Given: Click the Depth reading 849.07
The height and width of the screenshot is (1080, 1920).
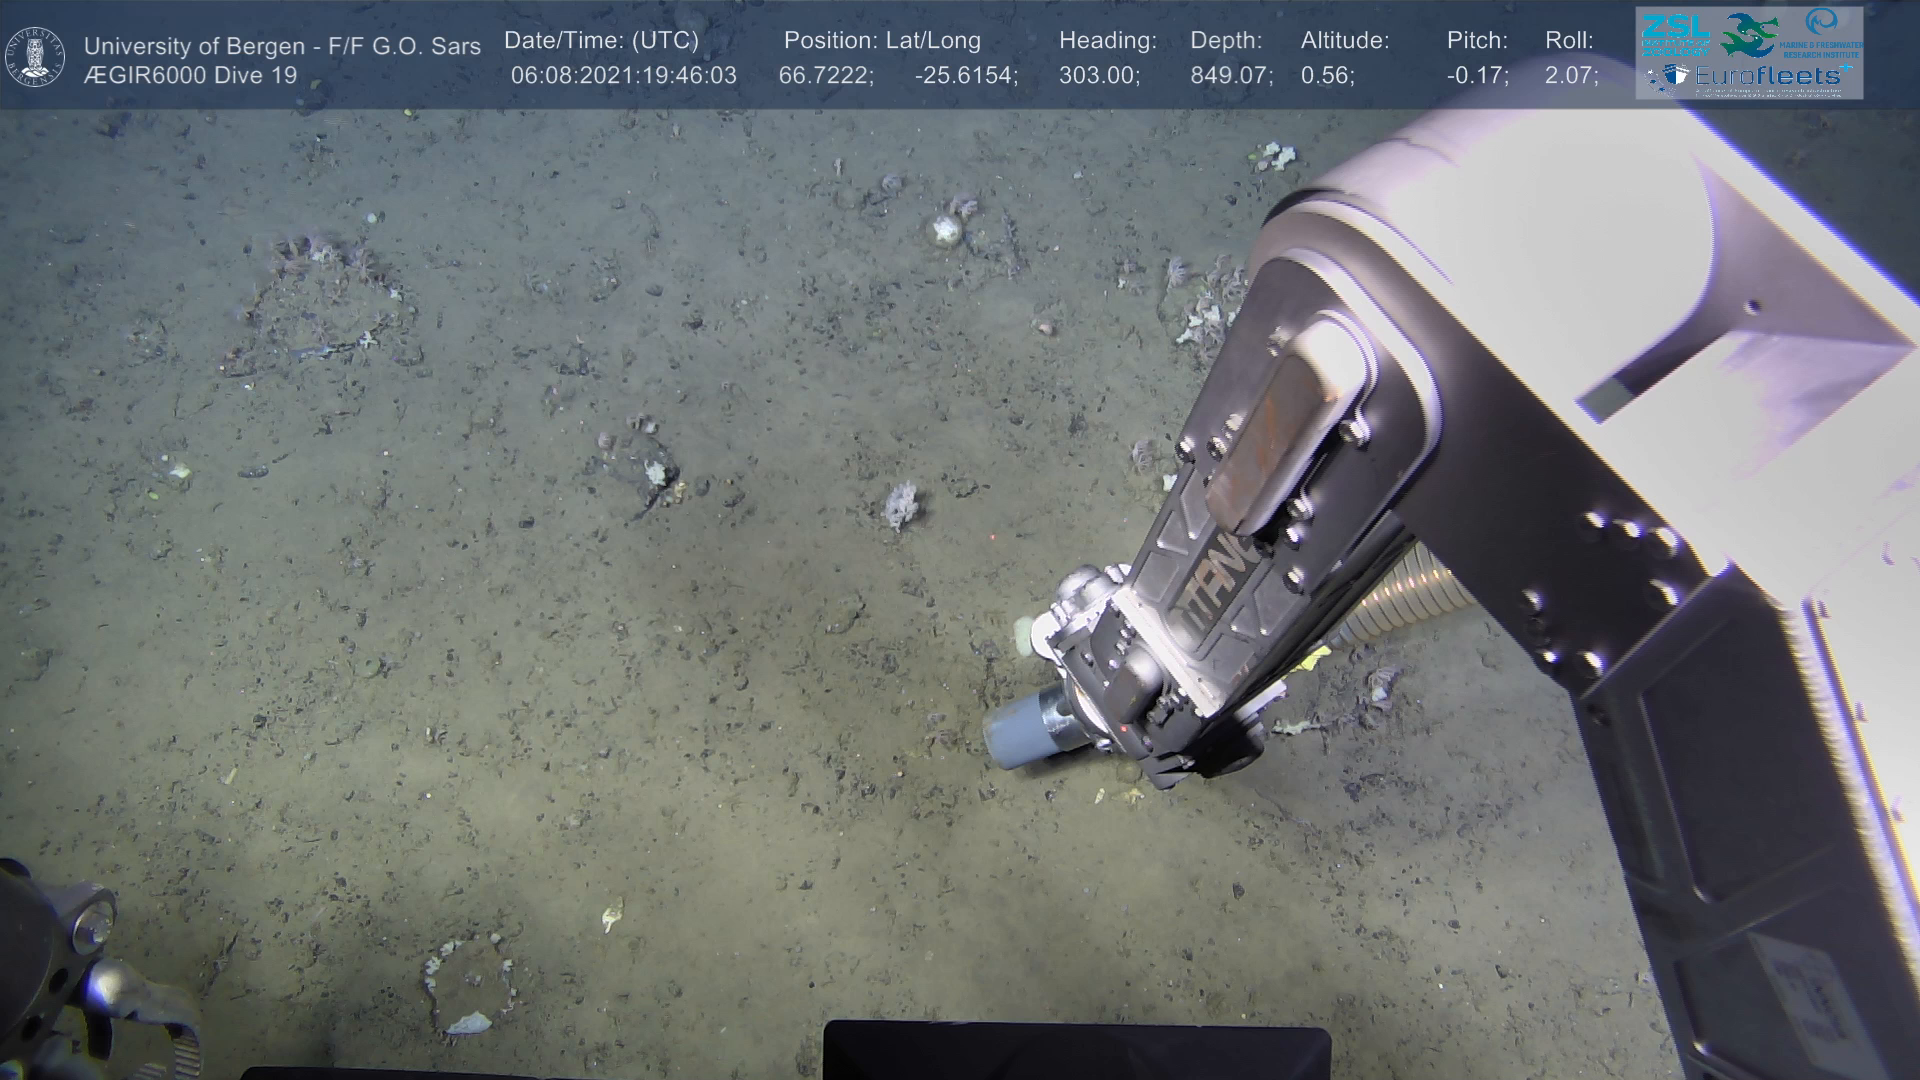Looking at the screenshot, I should [1229, 76].
